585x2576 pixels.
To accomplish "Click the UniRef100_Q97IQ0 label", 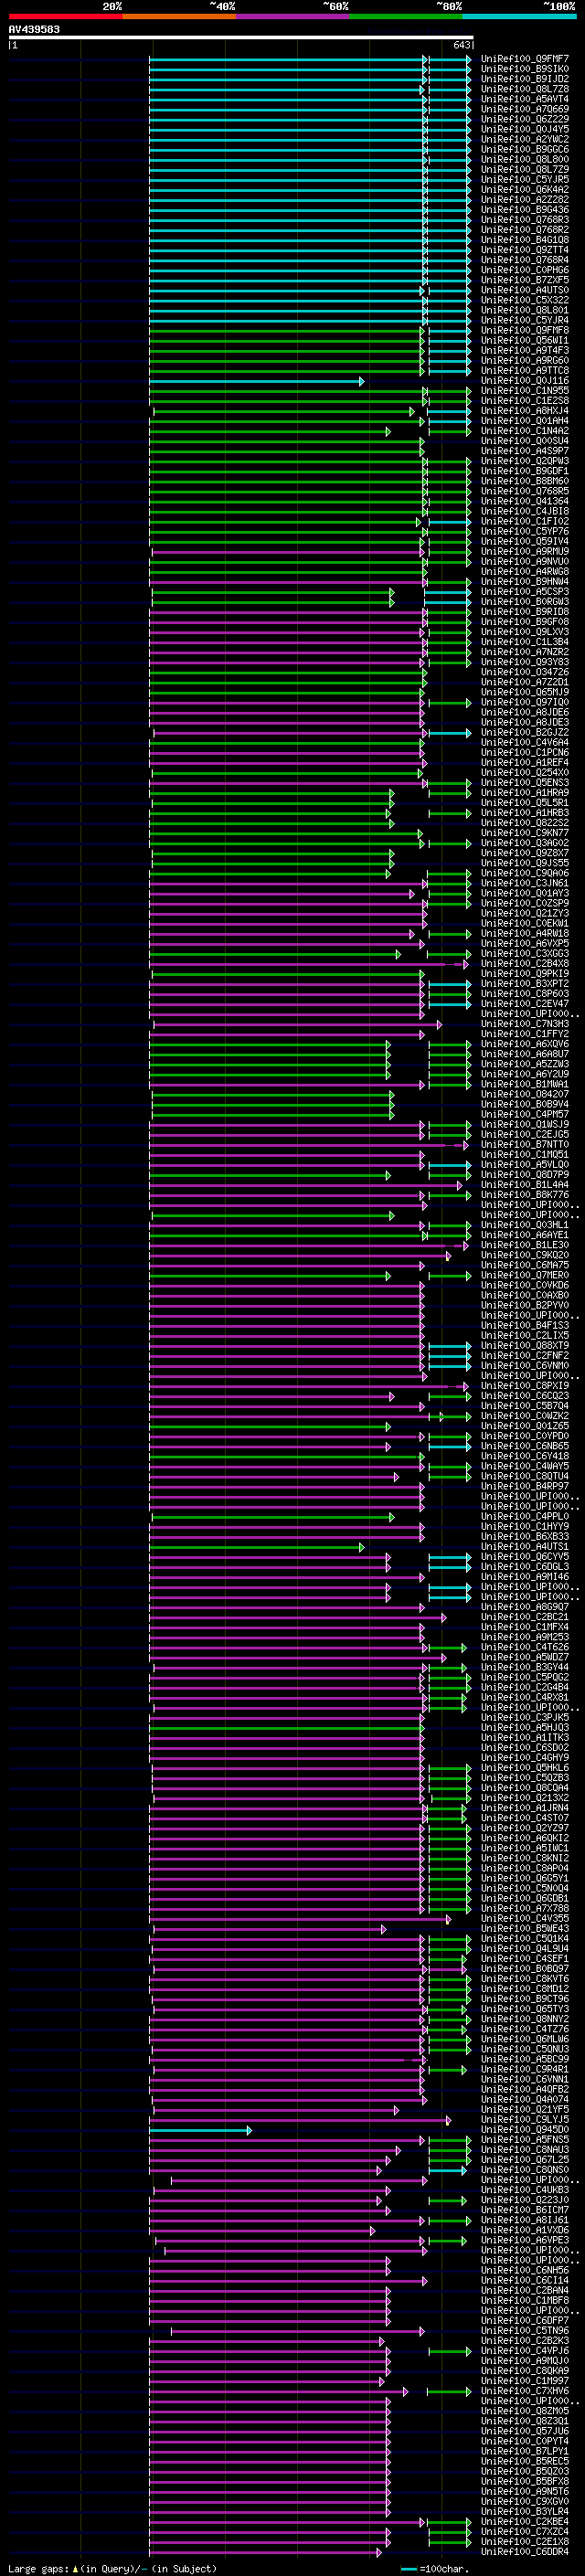I will tap(525, 702).
